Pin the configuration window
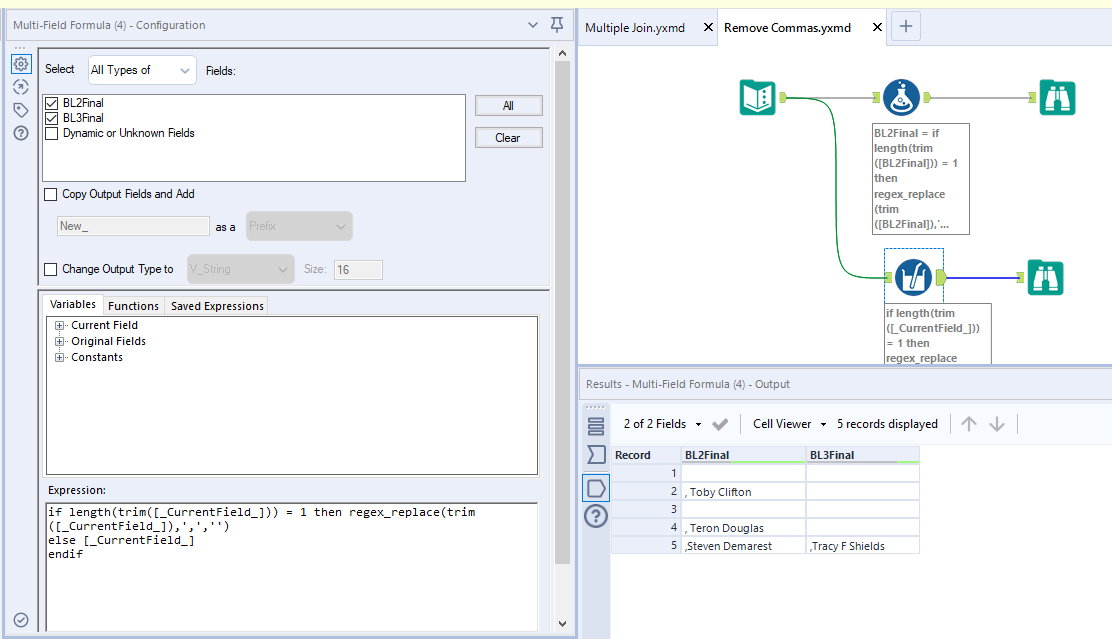The image size is (1112, 639). click(x=557, y=24)
